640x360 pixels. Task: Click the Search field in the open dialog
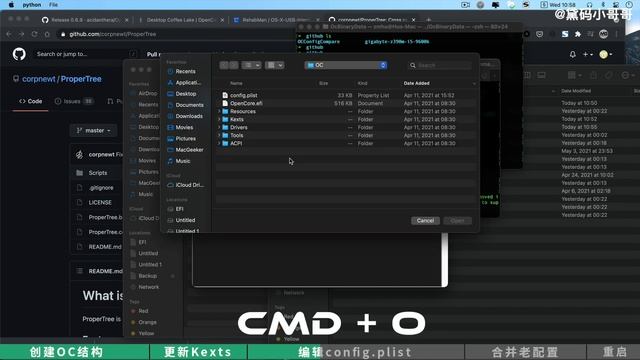440,65
